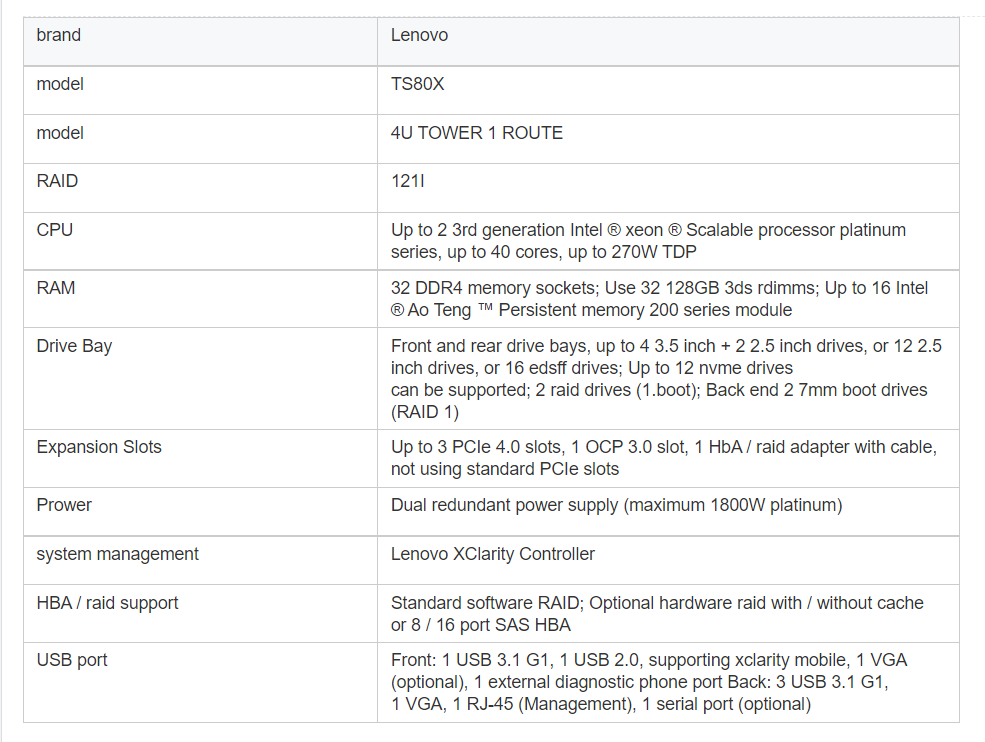Select the "system management" label cell
The height and width of the screenshot is (742, 985).
coord(117,554)
